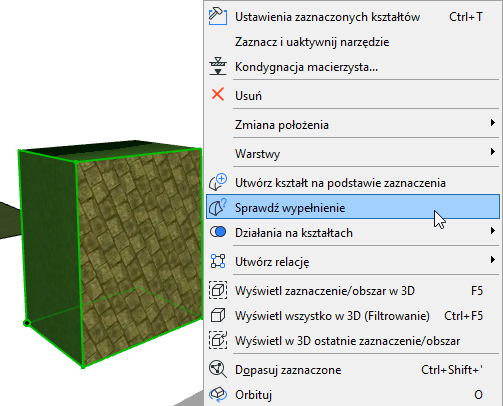Screen dimensions: 503x406
Task: Click the Ctrl+F5 shortcut label
Action: (463, 316)
